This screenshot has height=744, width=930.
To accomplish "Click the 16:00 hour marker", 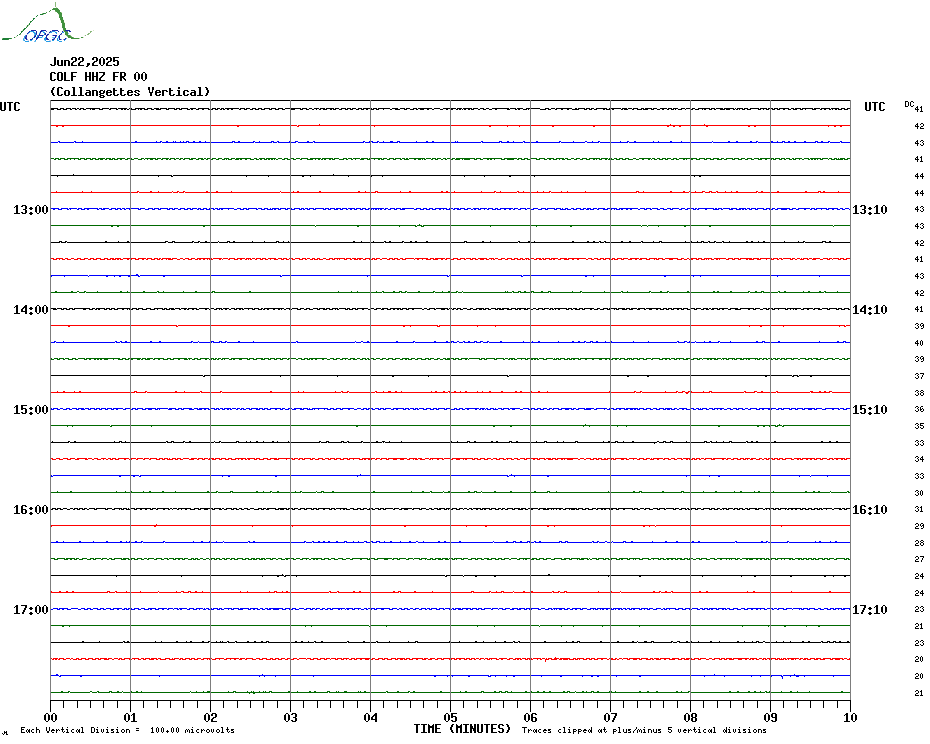I will (x=30, y=510).
